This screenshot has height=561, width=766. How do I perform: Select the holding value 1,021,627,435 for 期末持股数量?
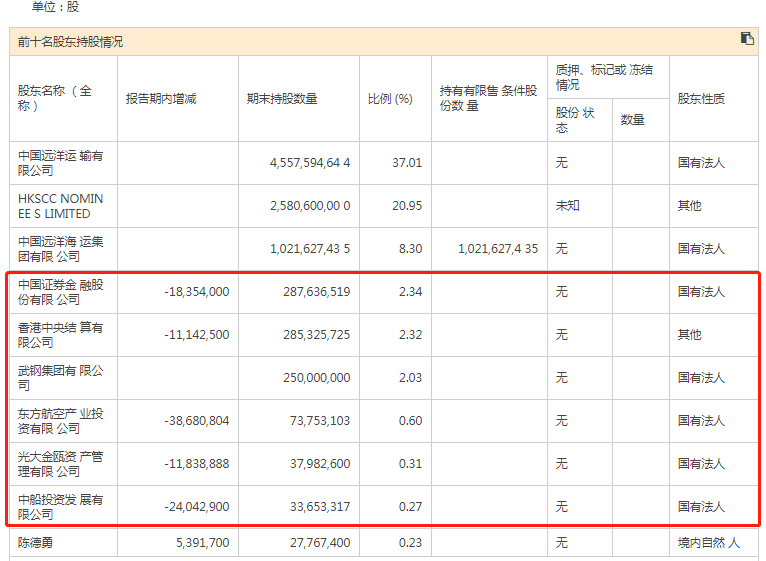310,249
